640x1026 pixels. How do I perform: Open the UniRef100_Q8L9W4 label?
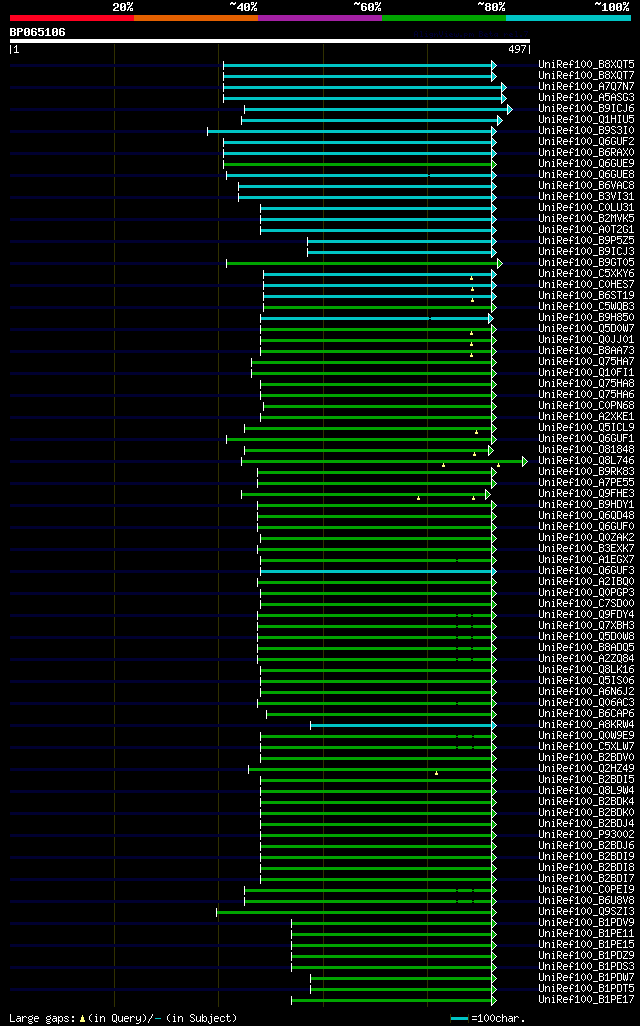pos(586,790)
